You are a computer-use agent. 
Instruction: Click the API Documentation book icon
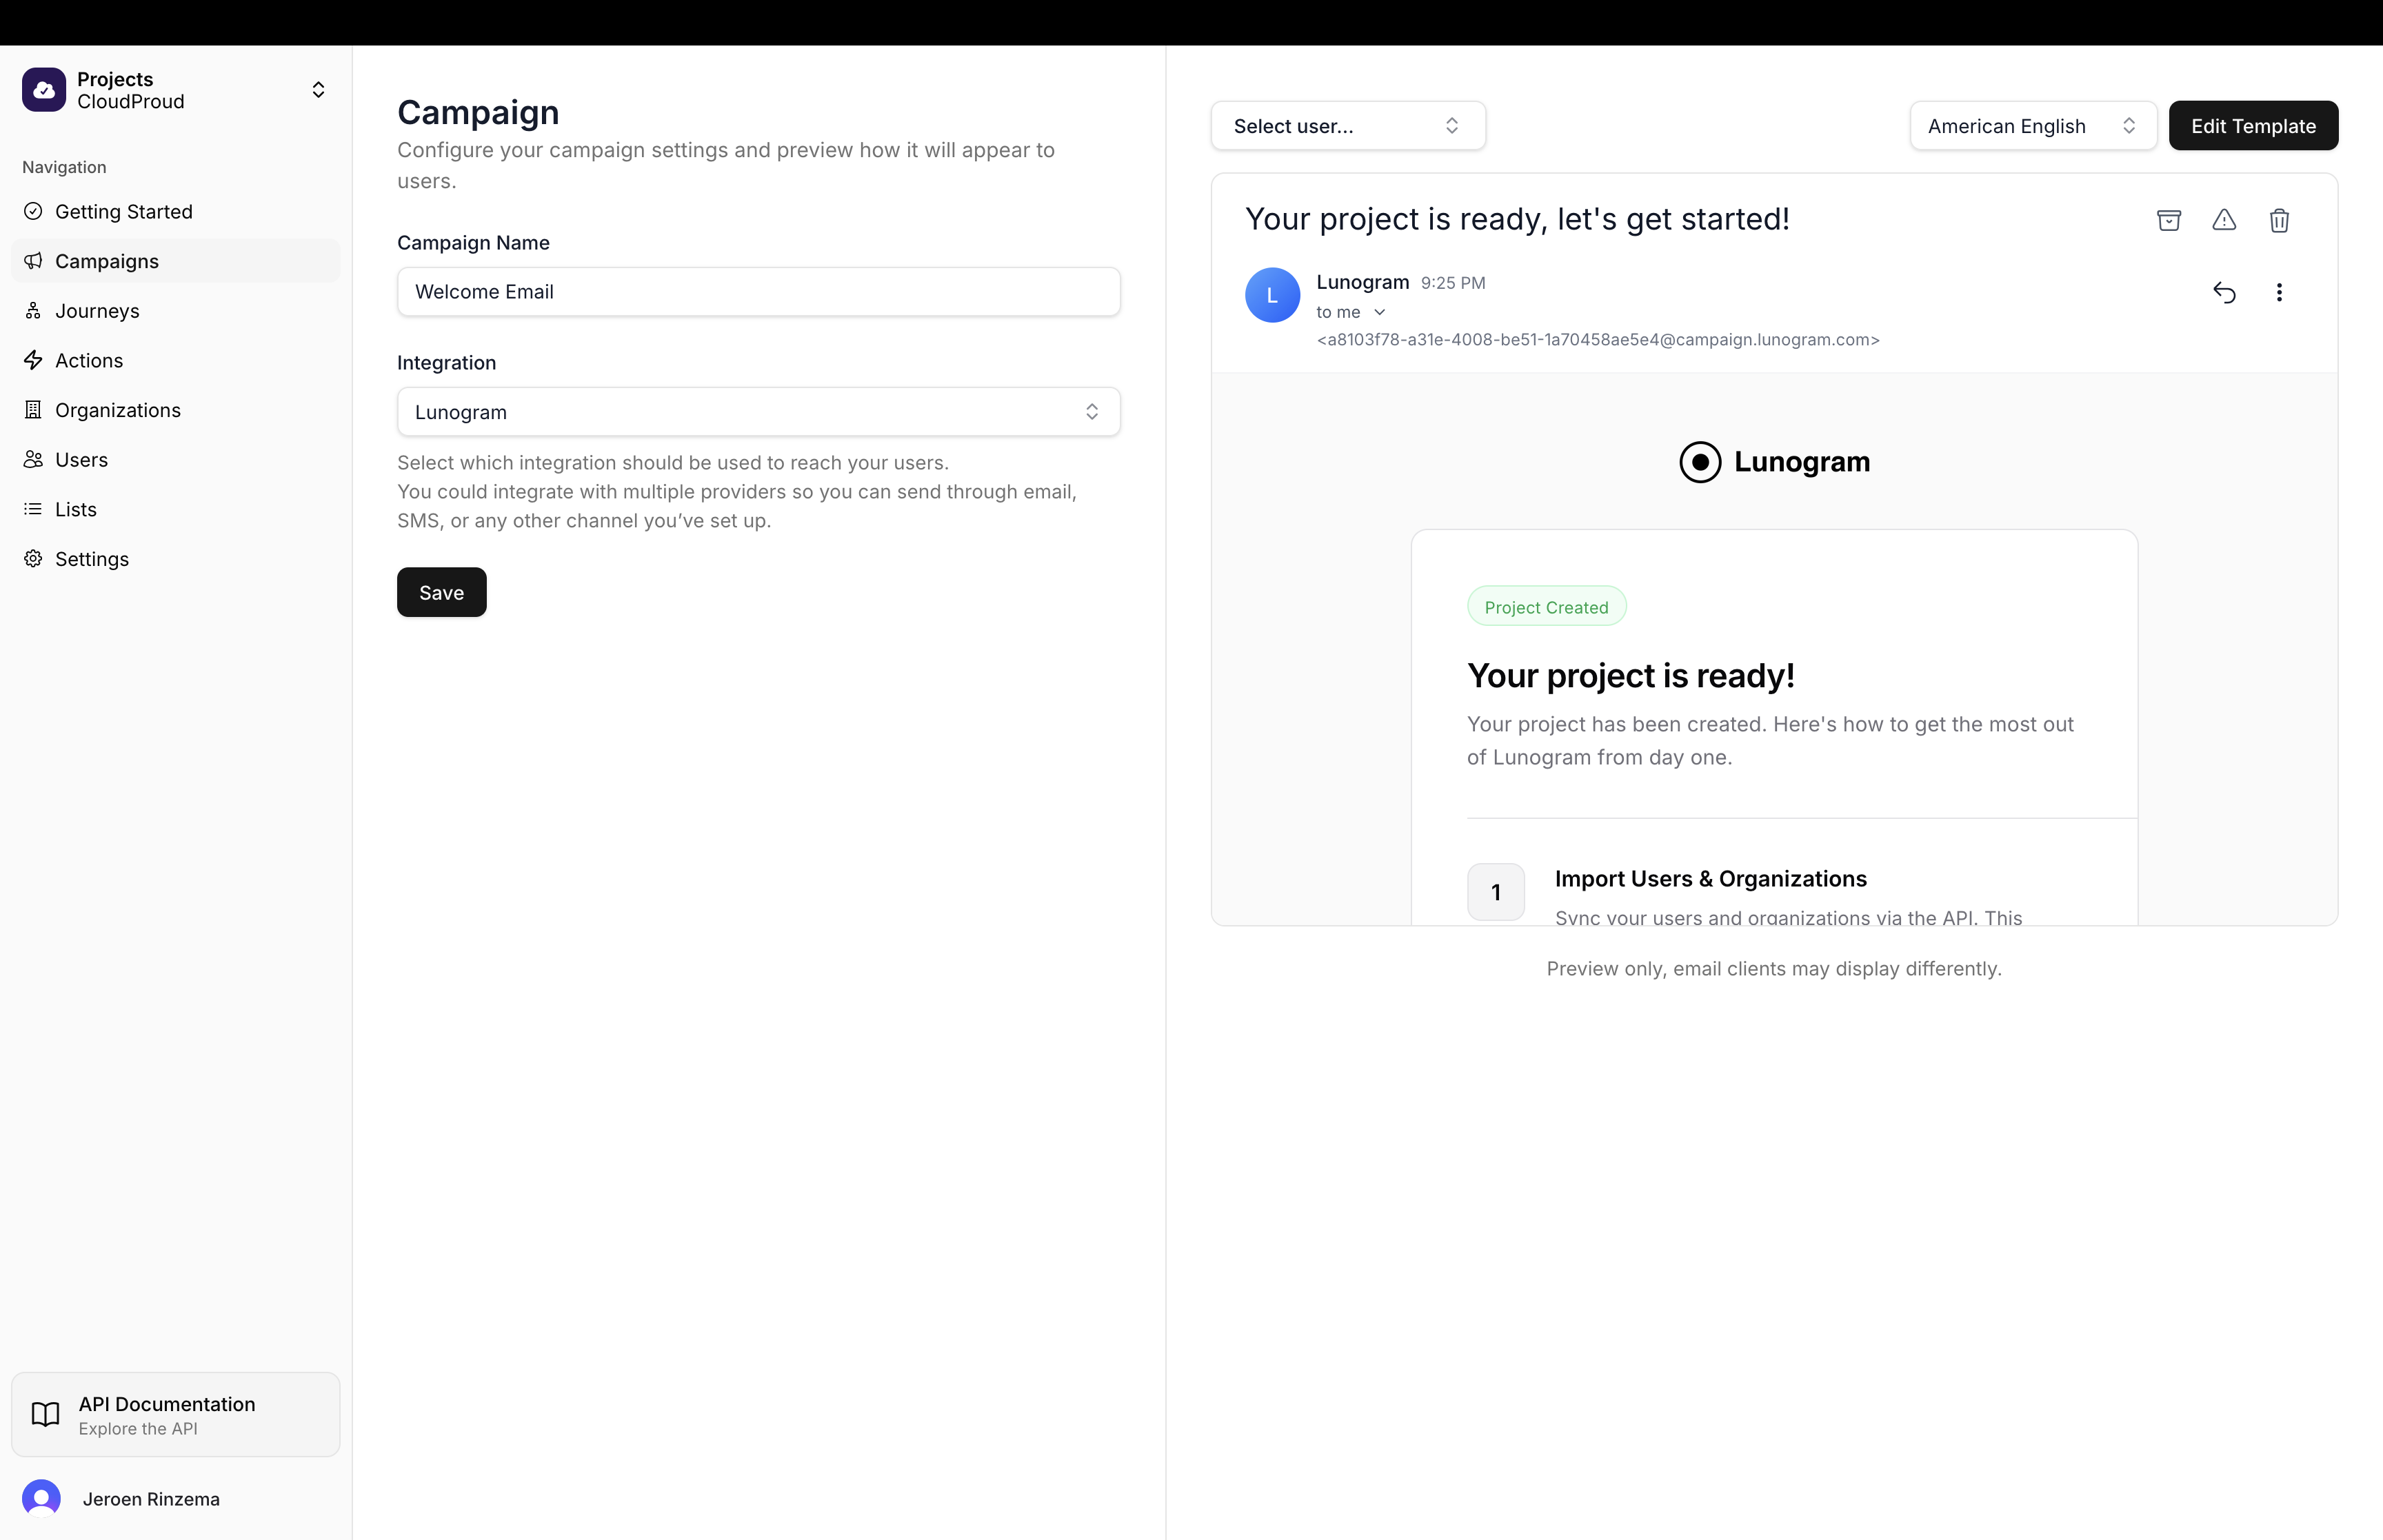[x=46, y=1414]
